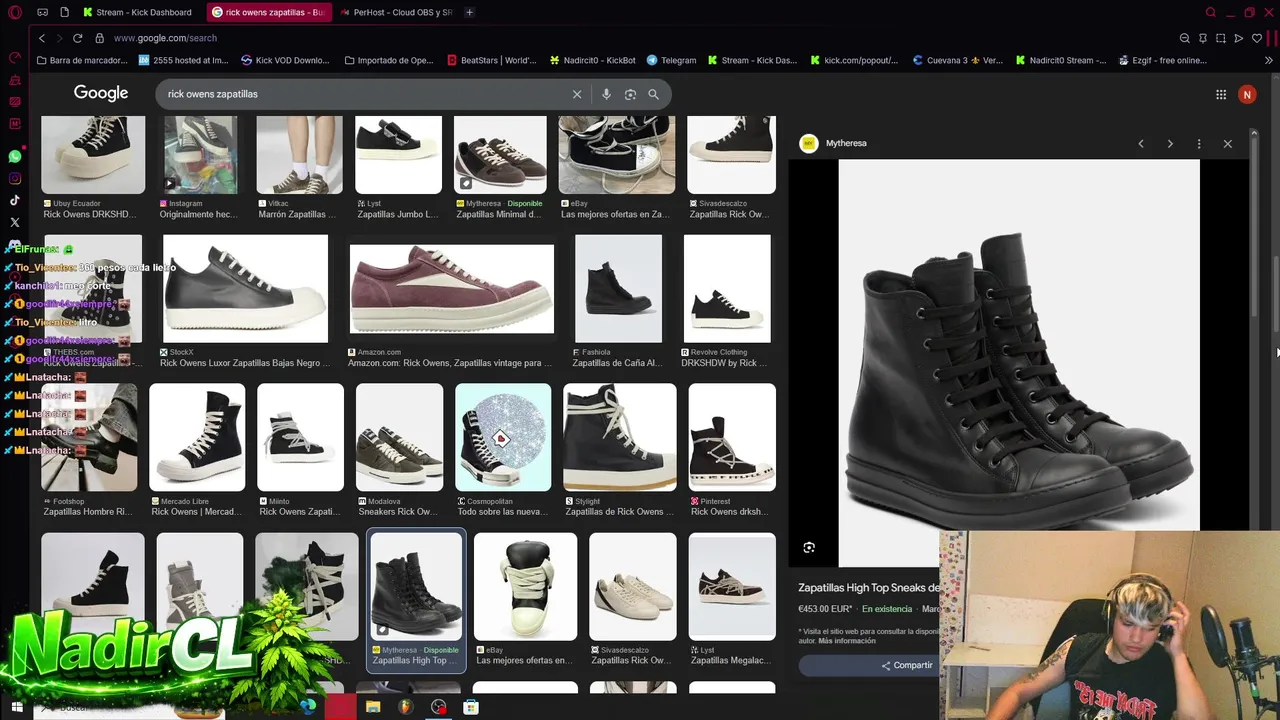Open Nadircit0 - KickBot bookmark

pos(592,60)
